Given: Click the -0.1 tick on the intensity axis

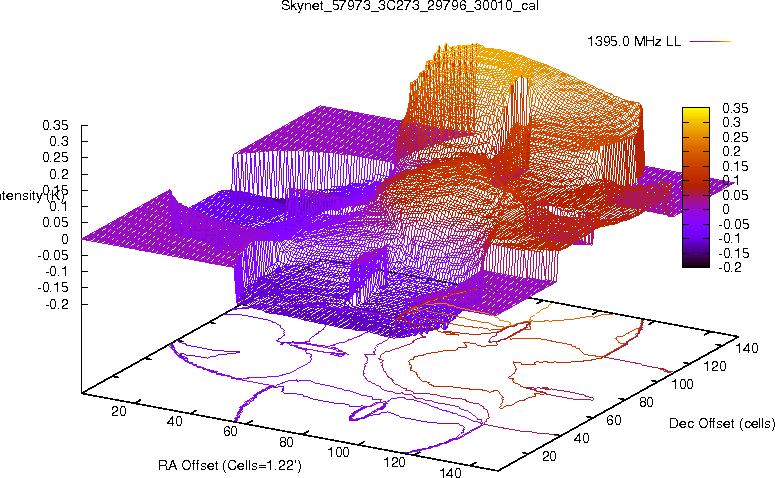Looking at the screenshot, I should tap(57, 271).
